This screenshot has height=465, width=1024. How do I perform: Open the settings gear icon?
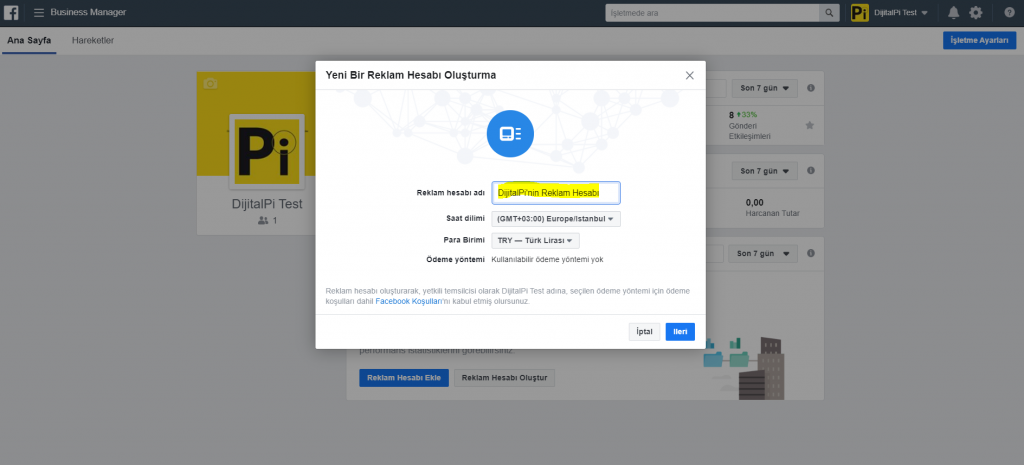976,12
